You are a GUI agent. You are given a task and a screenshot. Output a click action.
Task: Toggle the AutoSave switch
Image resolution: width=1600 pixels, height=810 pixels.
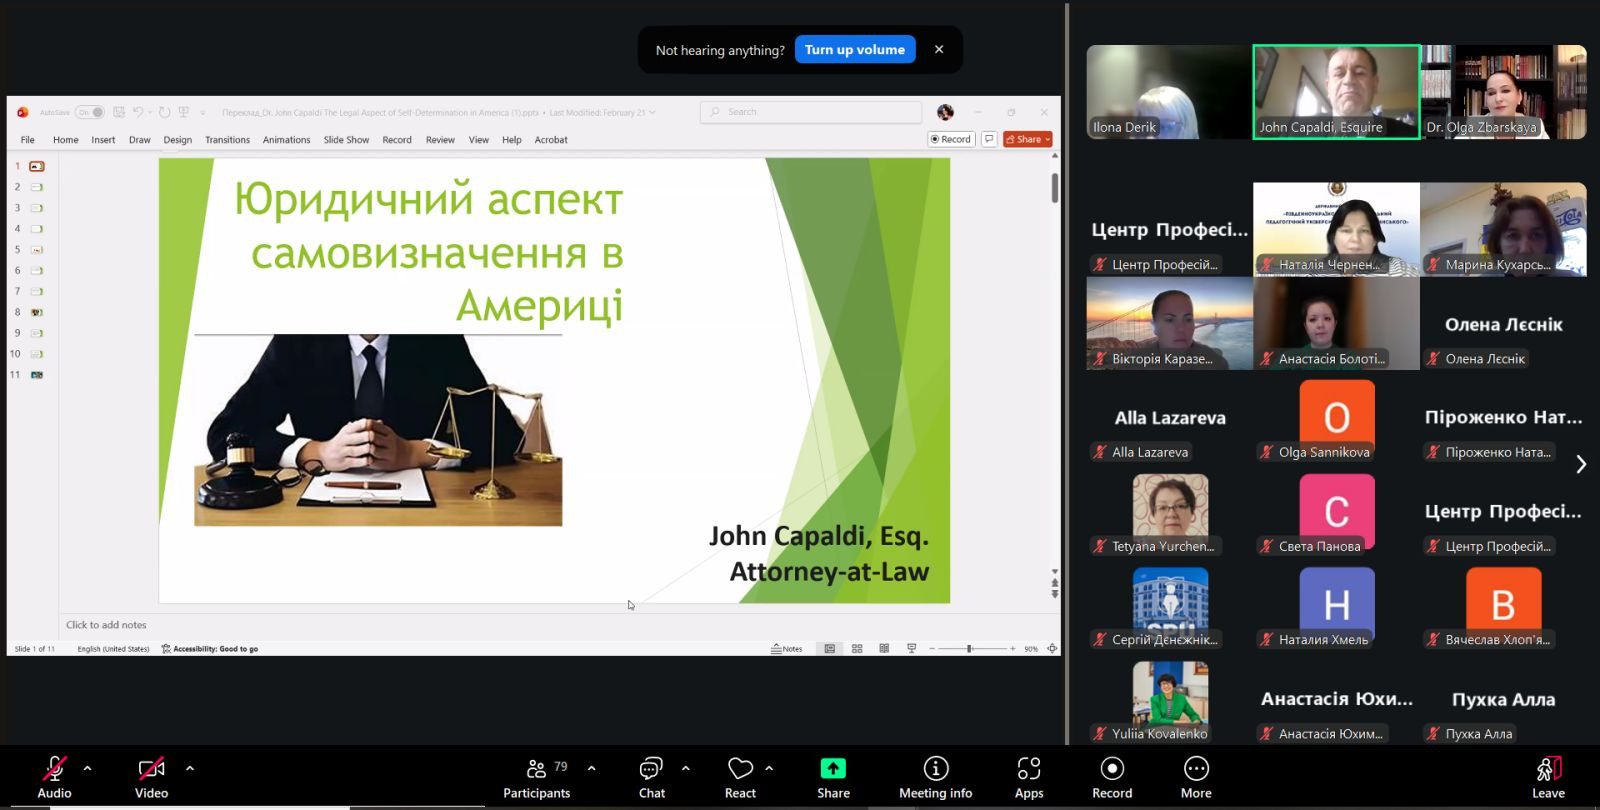tap(90, 112)
